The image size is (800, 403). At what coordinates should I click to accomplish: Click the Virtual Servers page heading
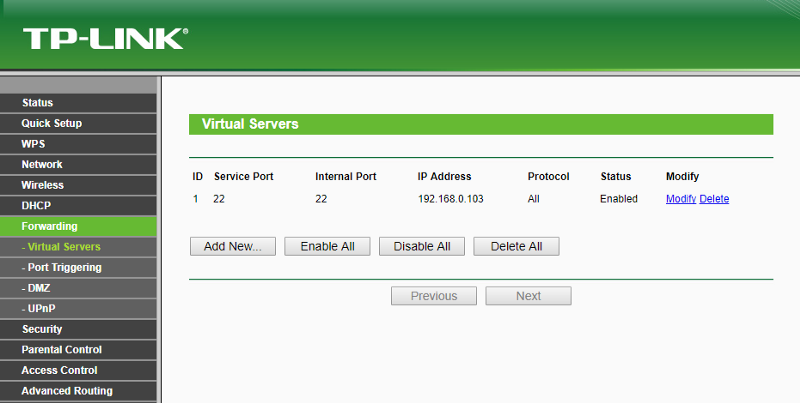click(250, 124)
